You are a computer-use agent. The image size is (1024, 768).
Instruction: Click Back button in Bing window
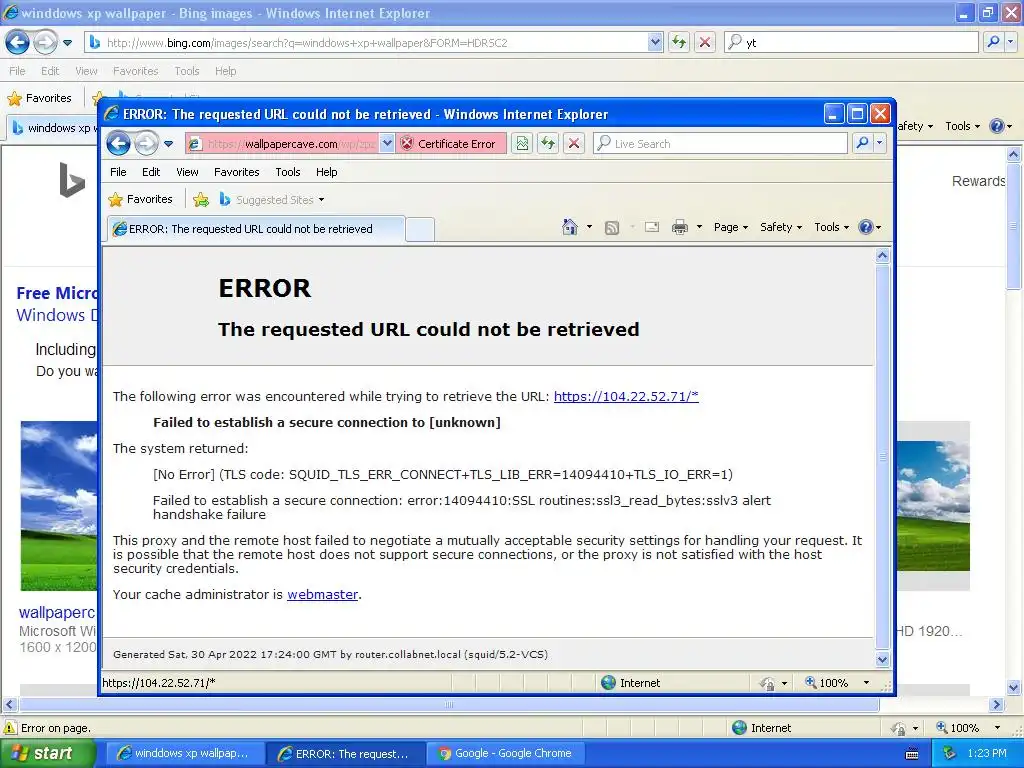(x=18, y=42)
